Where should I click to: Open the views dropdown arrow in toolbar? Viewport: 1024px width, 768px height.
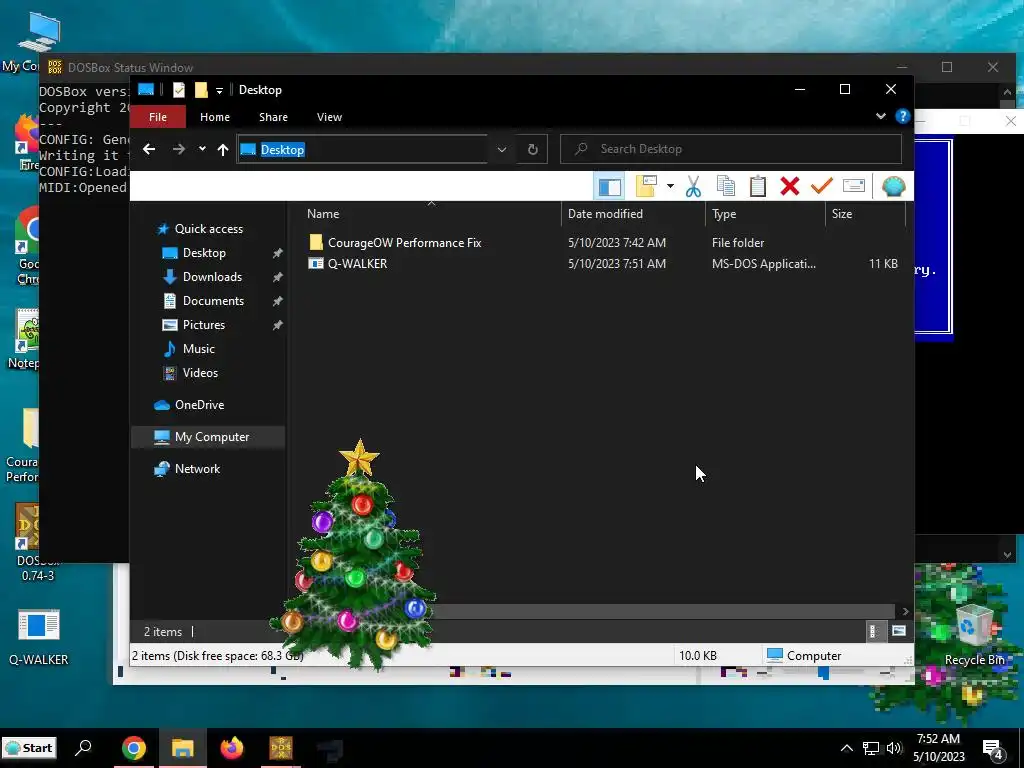(x=670, y=187)
